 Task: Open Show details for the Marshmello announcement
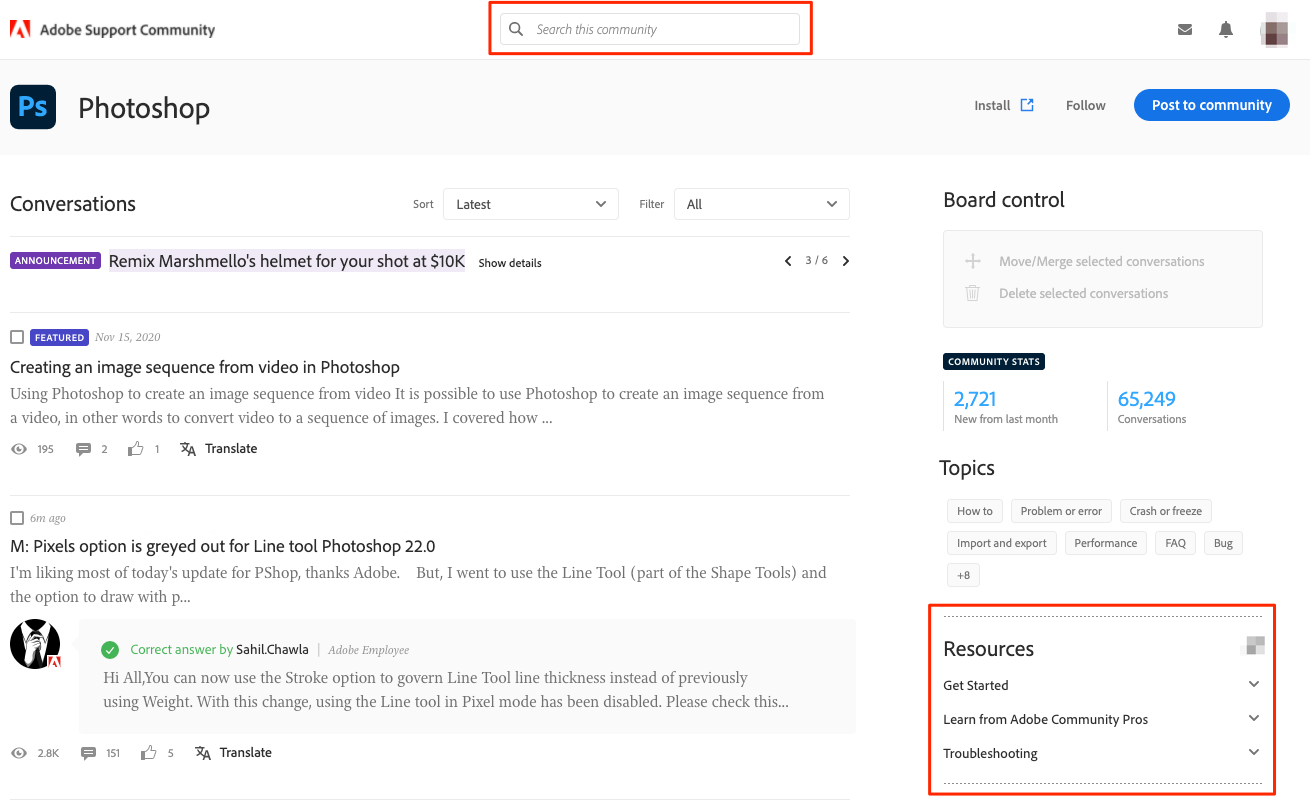tap(509, 262)
